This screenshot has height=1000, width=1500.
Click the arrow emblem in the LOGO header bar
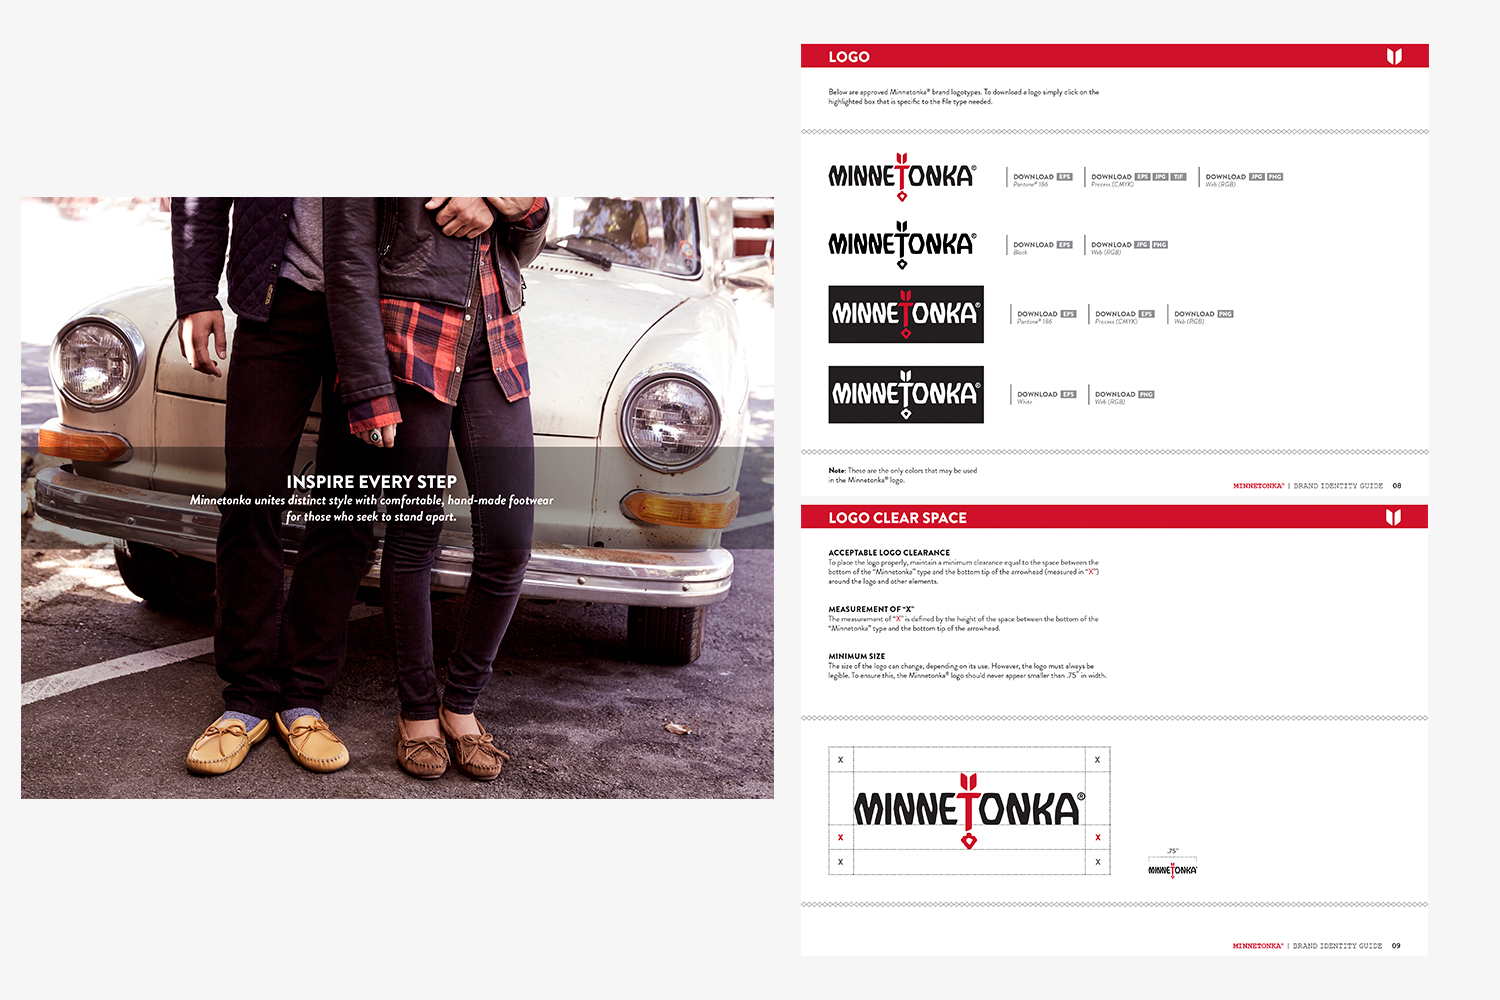click(x=1394, y=56)
